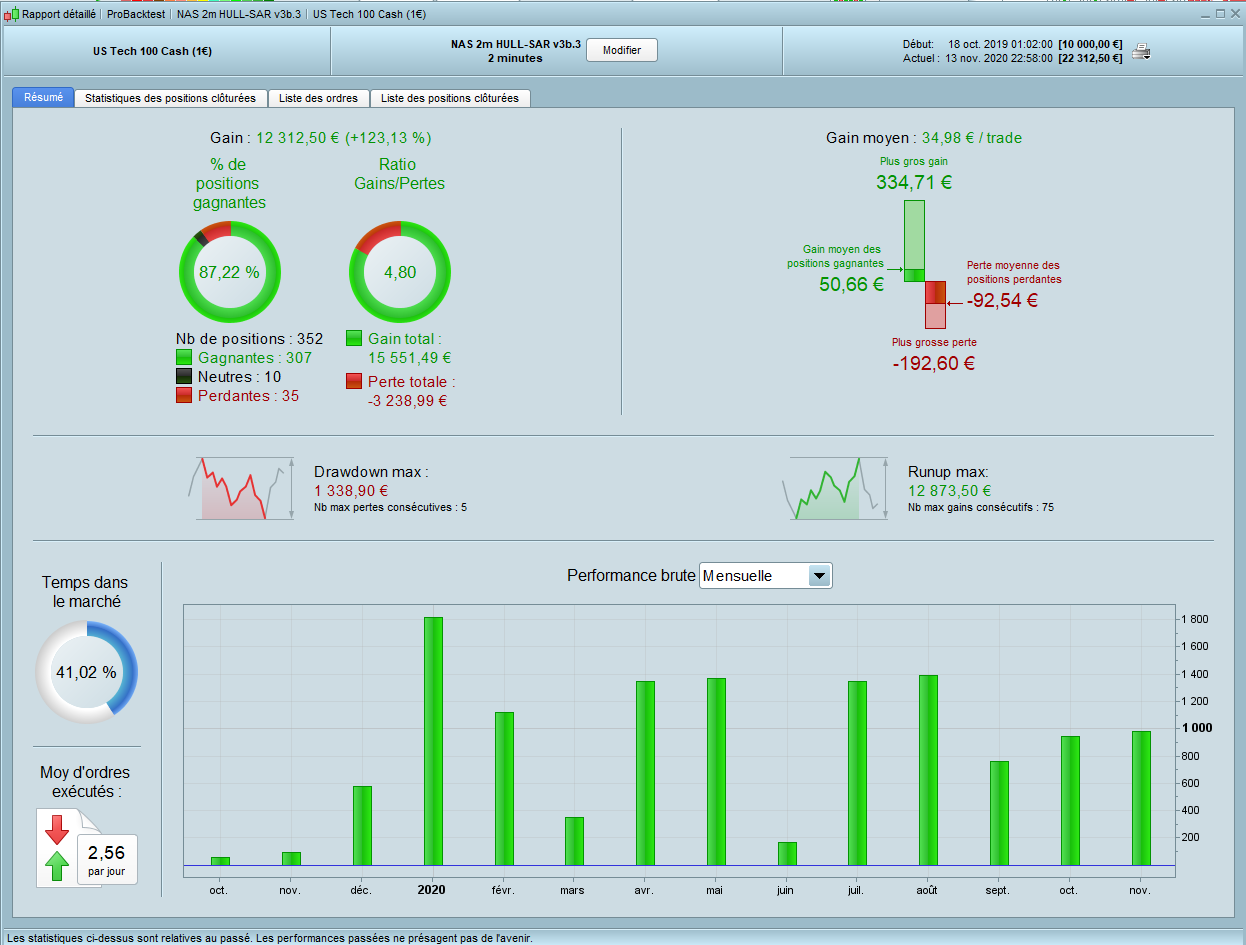Click the 1 338,90 € drawdown value
1246x945 pixels.
point(351,490)
